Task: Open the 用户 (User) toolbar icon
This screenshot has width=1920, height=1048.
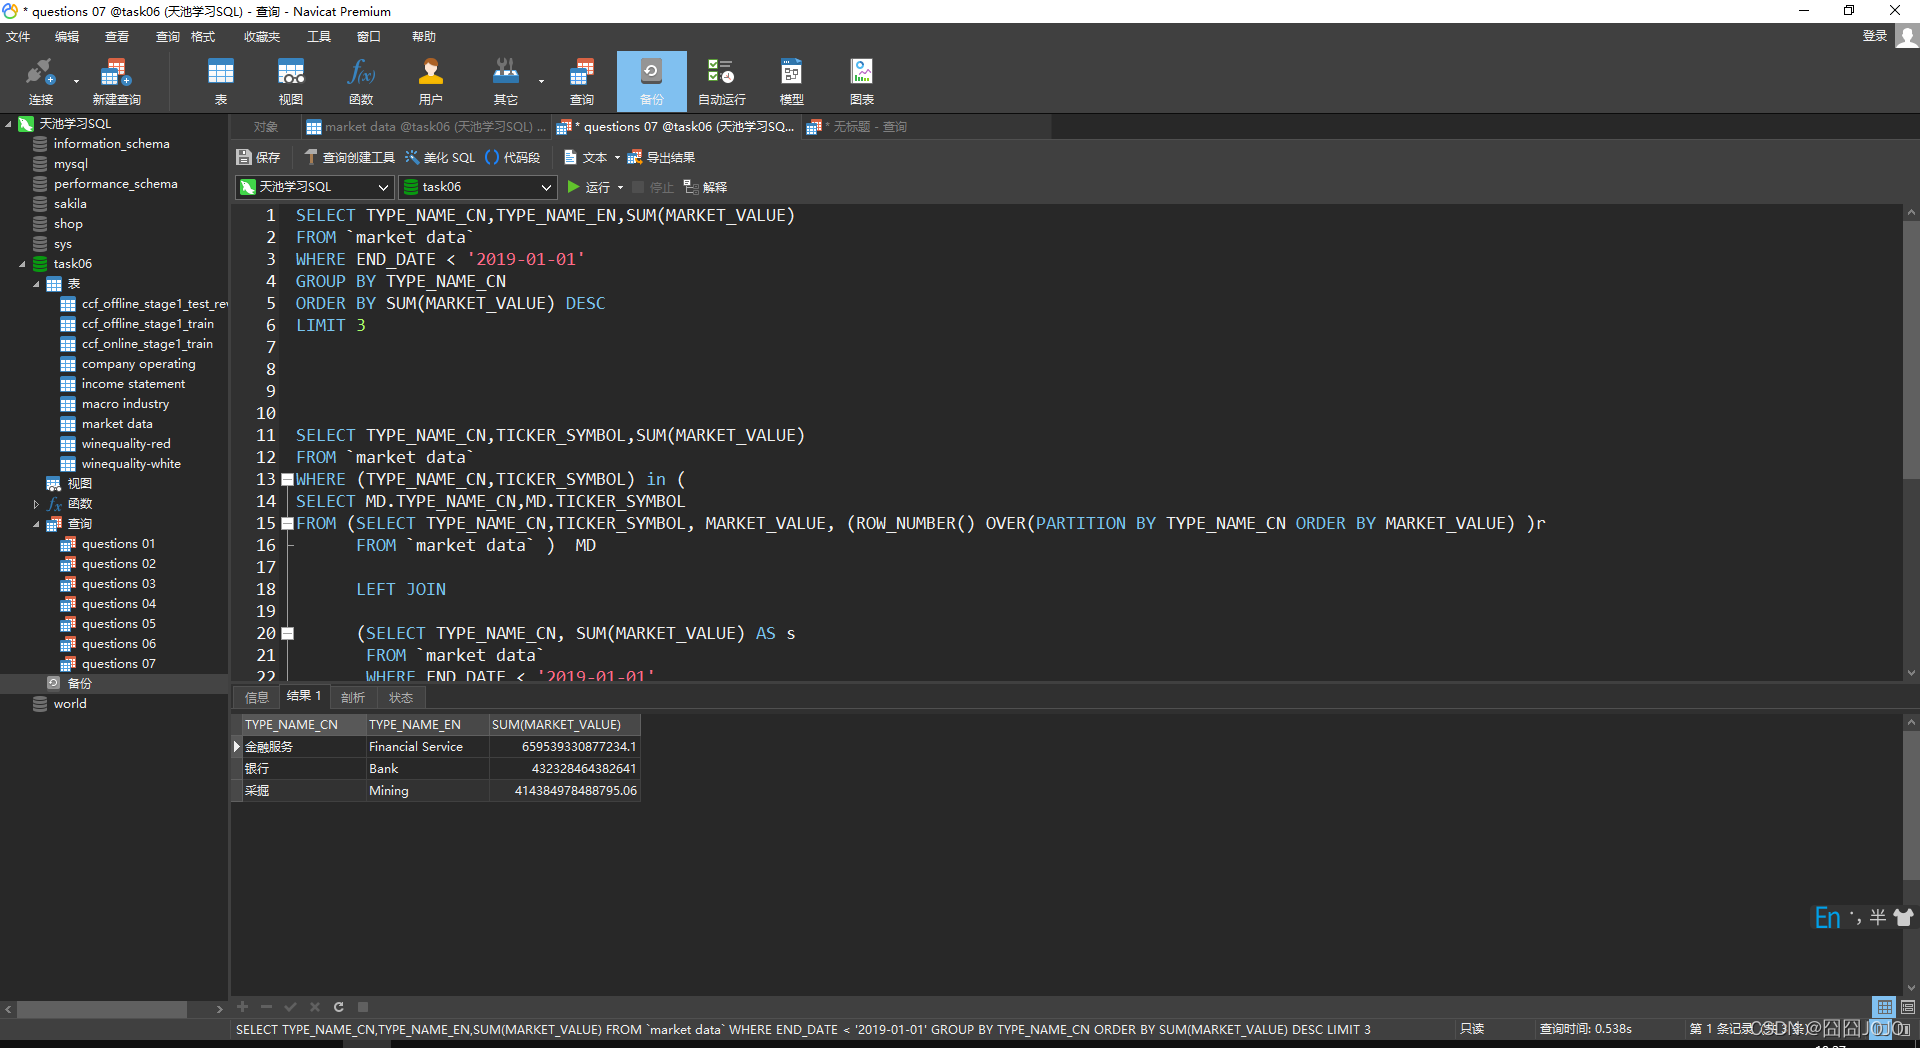Action: (431, 81)
